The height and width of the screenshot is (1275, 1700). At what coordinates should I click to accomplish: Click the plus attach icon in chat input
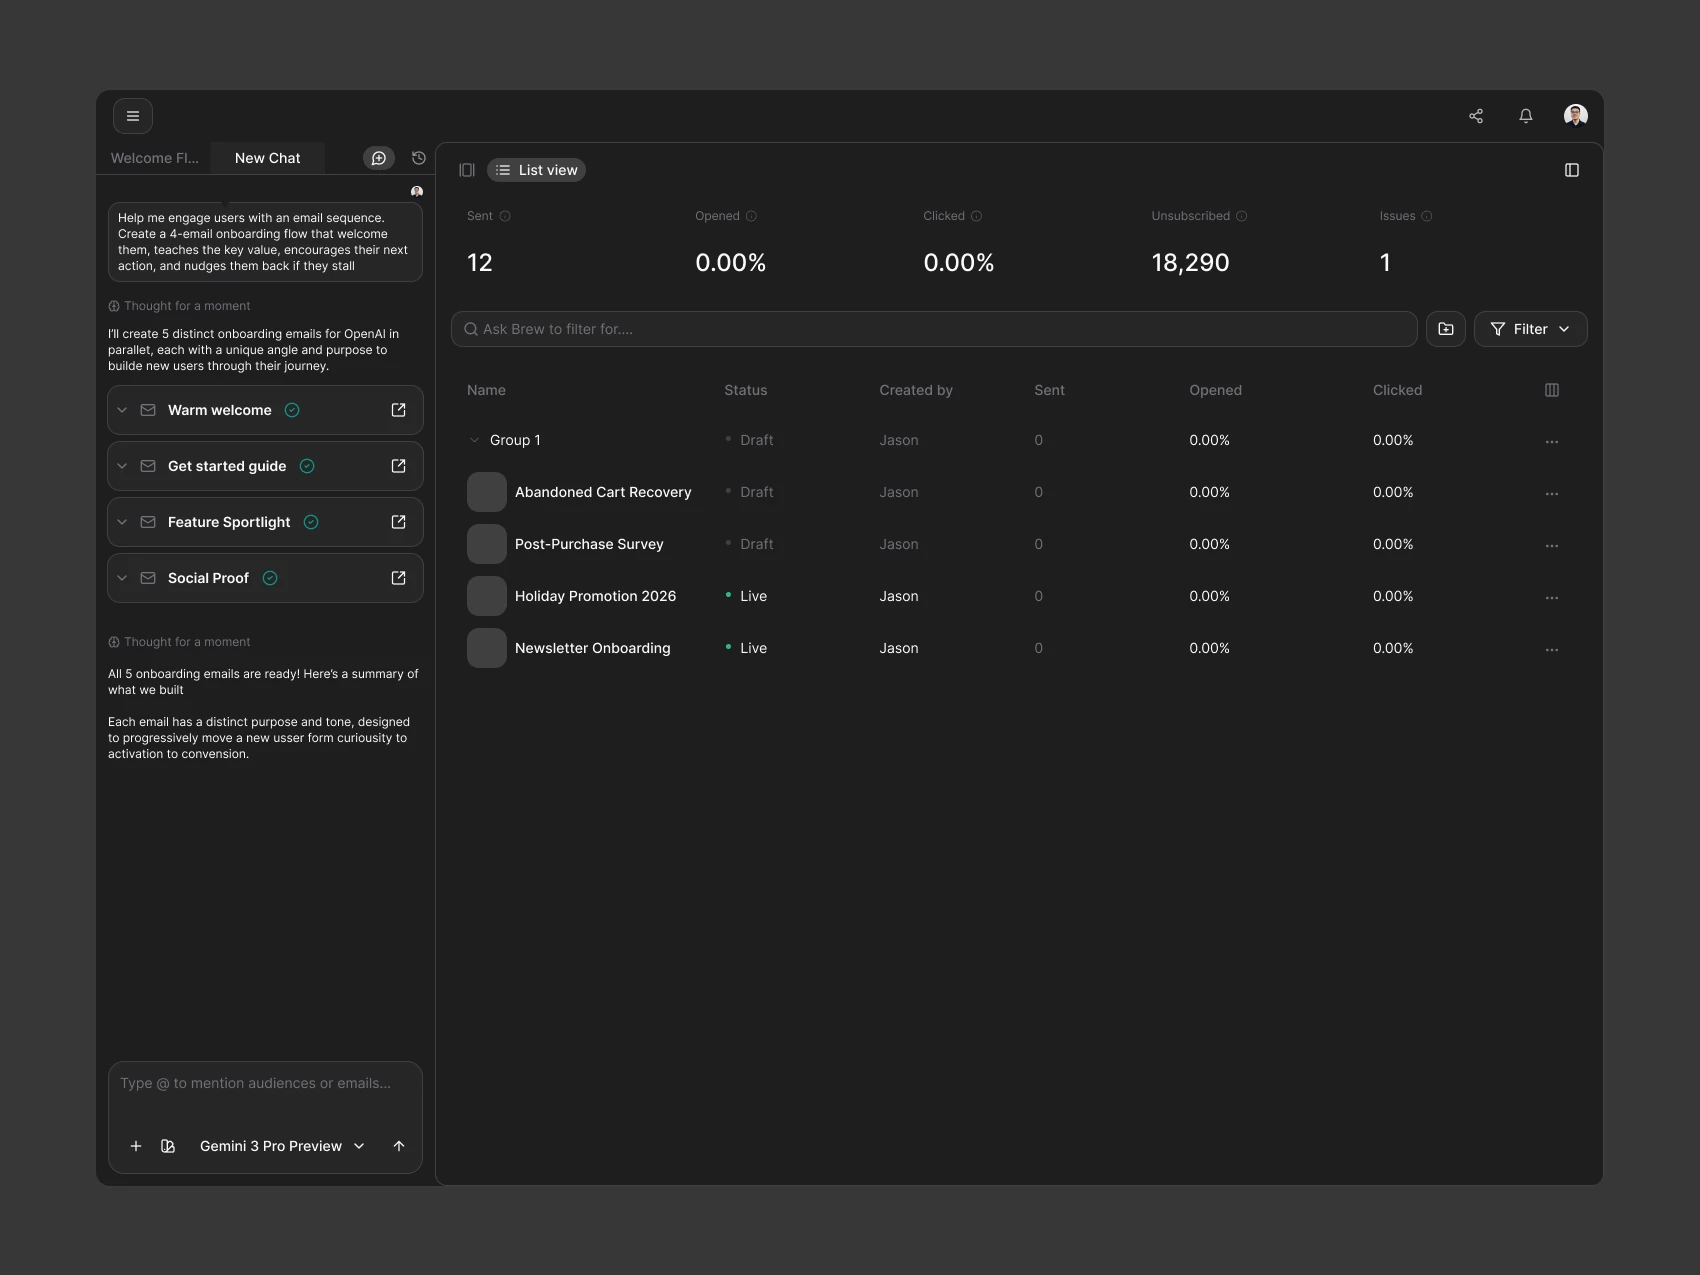[x=136, y=1146]
